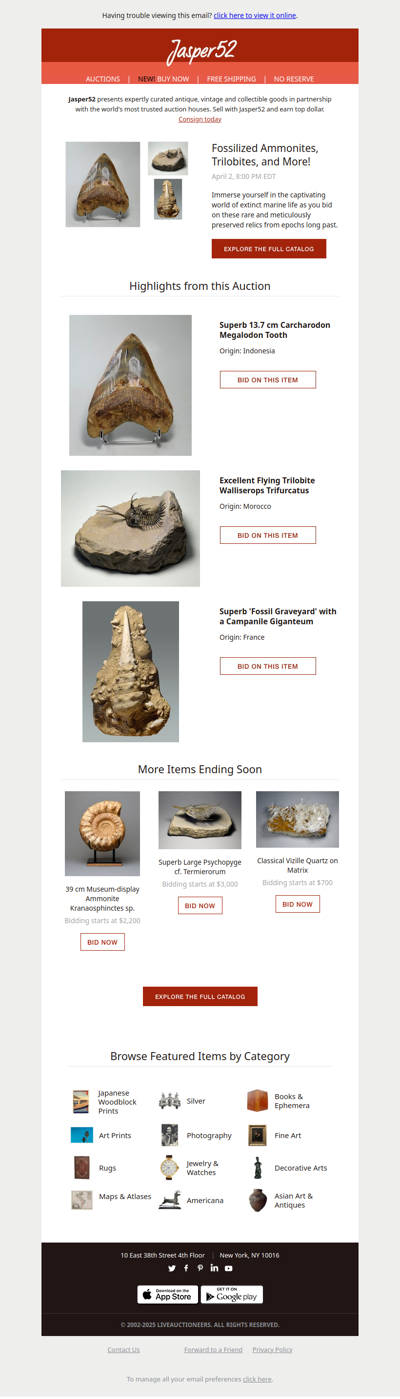Bid on the Megalodon Tooth item
400x1399 pixels.
coord(268,380)
